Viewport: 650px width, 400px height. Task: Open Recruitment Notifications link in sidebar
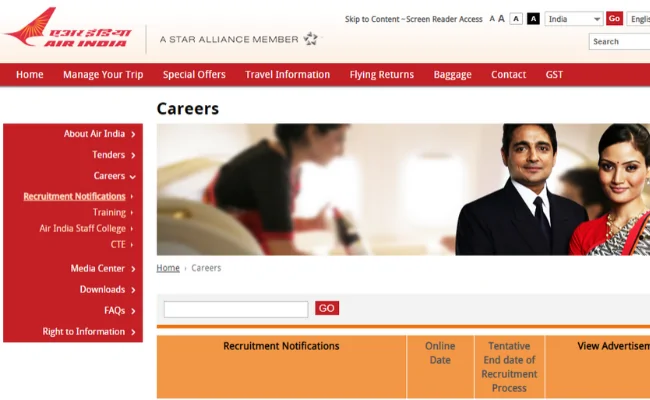[x=74, y=196]
